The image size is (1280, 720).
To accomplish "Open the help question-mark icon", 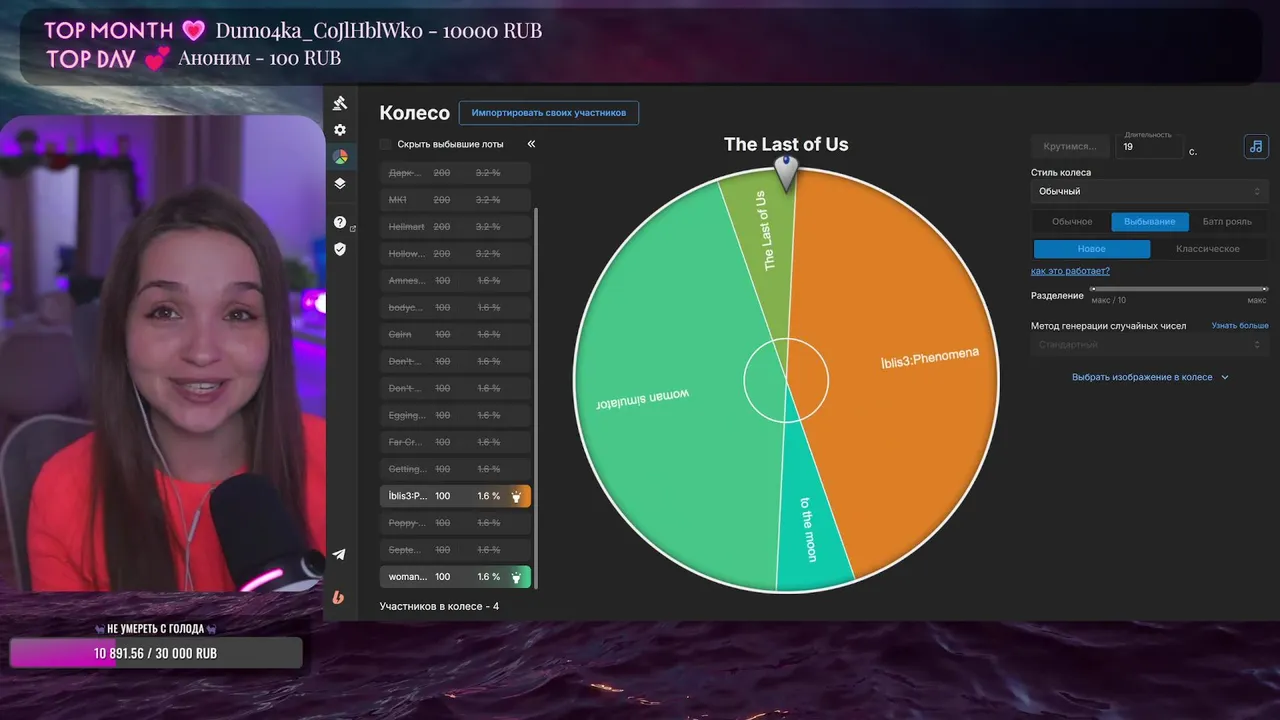I will [x=340, y=222].
